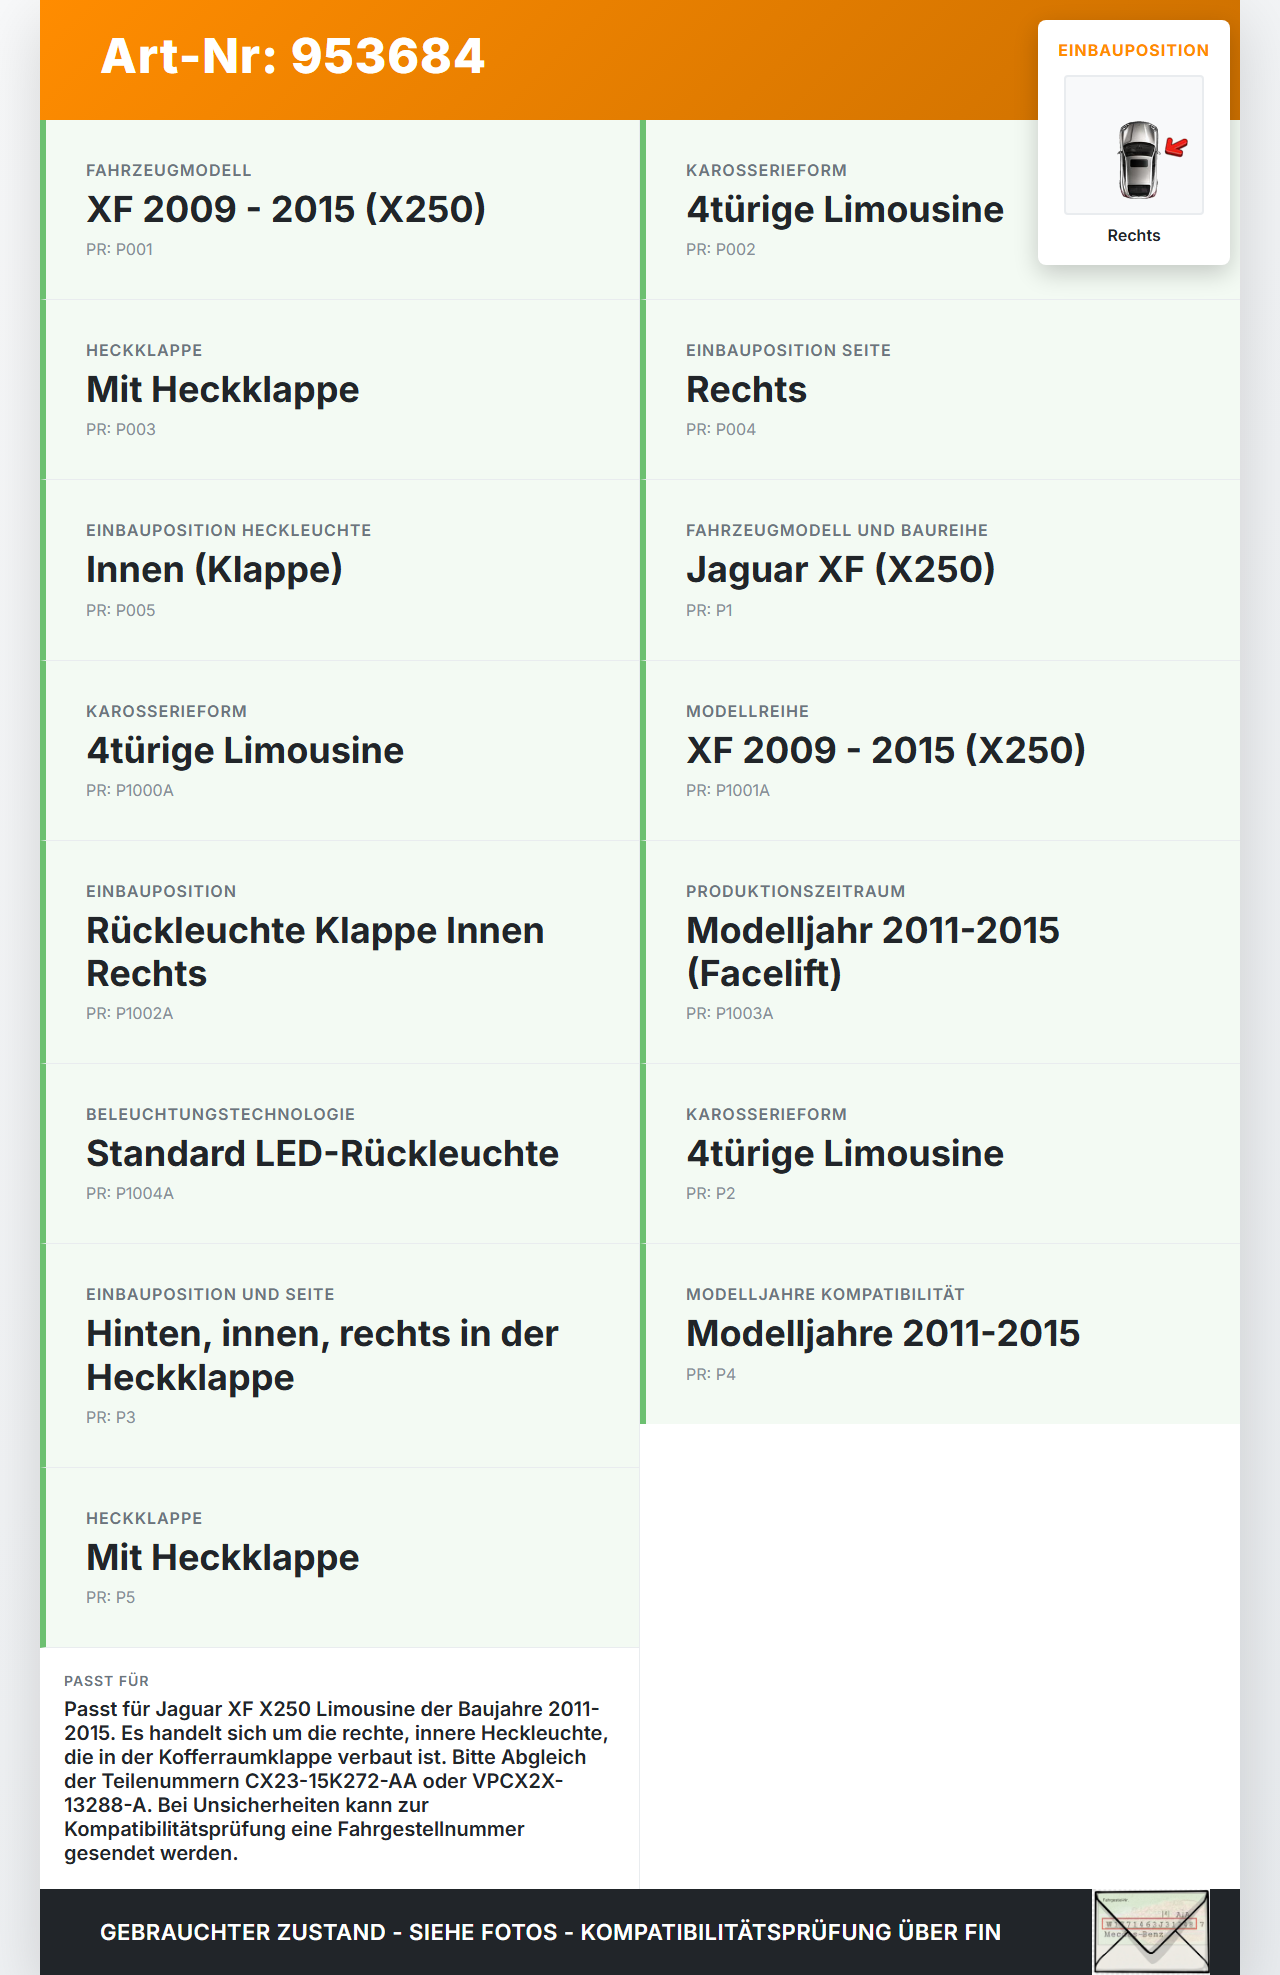
Task: Select the Limousine value above PR: P002
Action: coord(844,210)
